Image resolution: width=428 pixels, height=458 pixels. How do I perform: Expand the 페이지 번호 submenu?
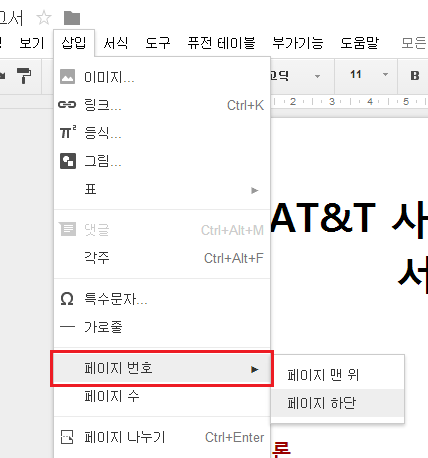162,369
